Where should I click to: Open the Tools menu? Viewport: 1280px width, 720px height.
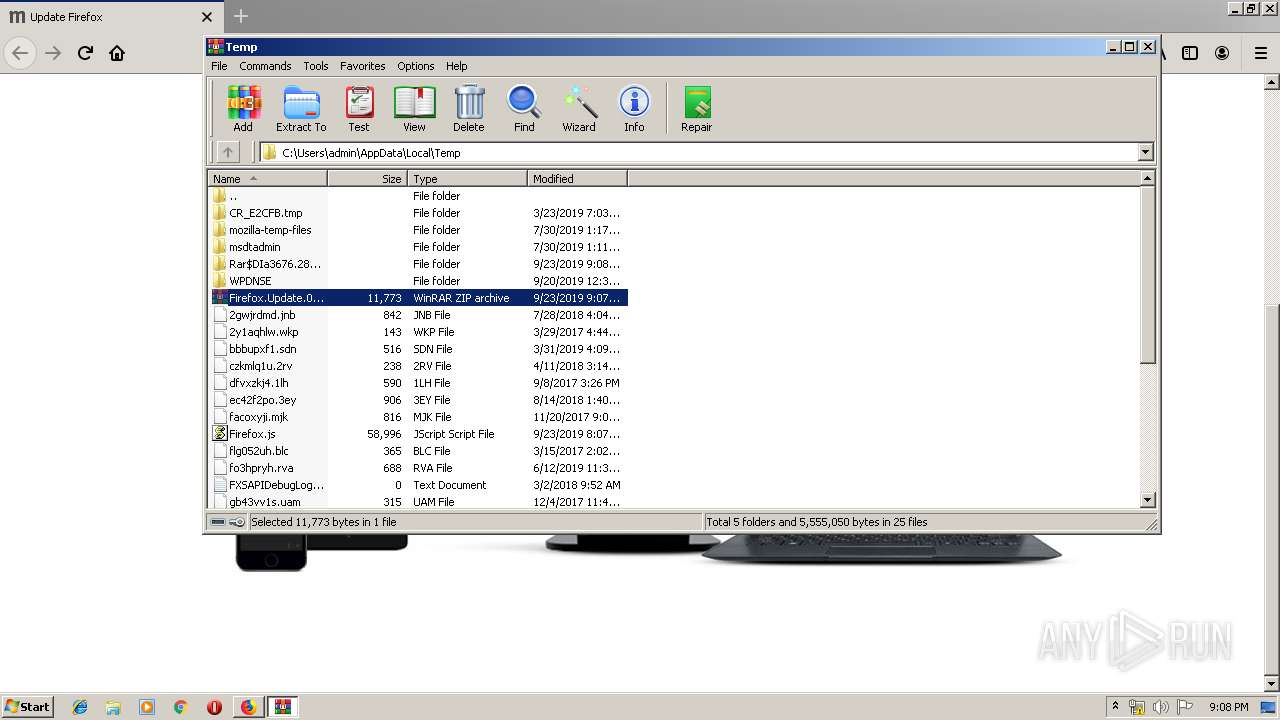316,66
